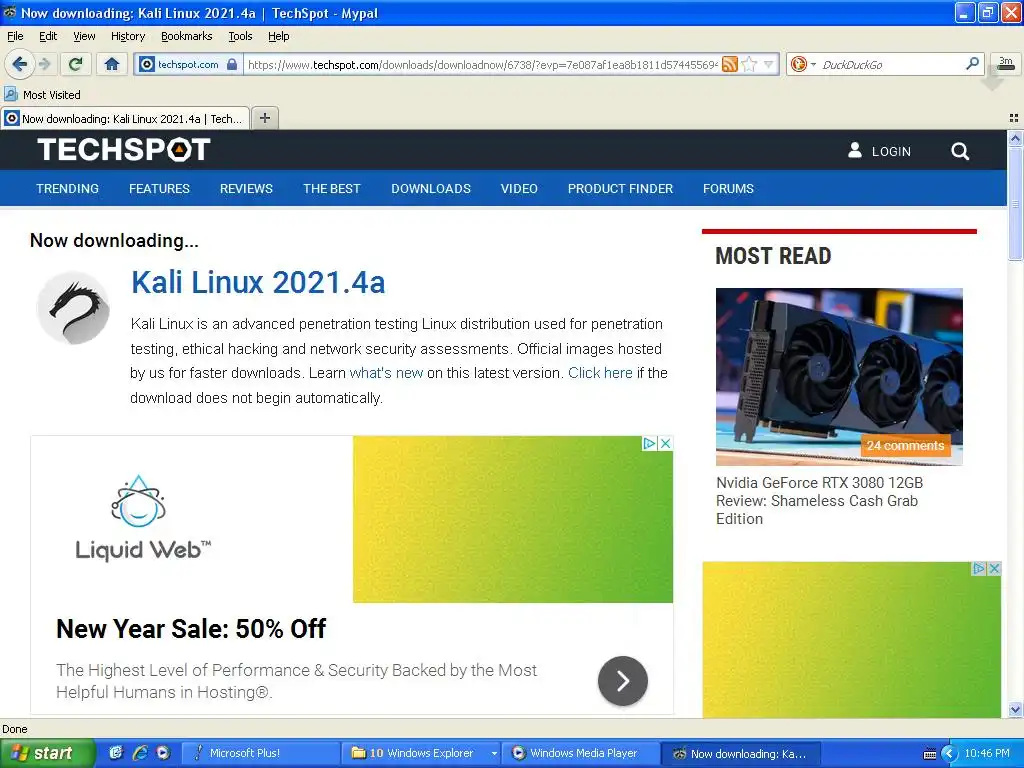Open the RTX 3080 graphics card thumbnail

pyautogui.click(x=839, y=376)
